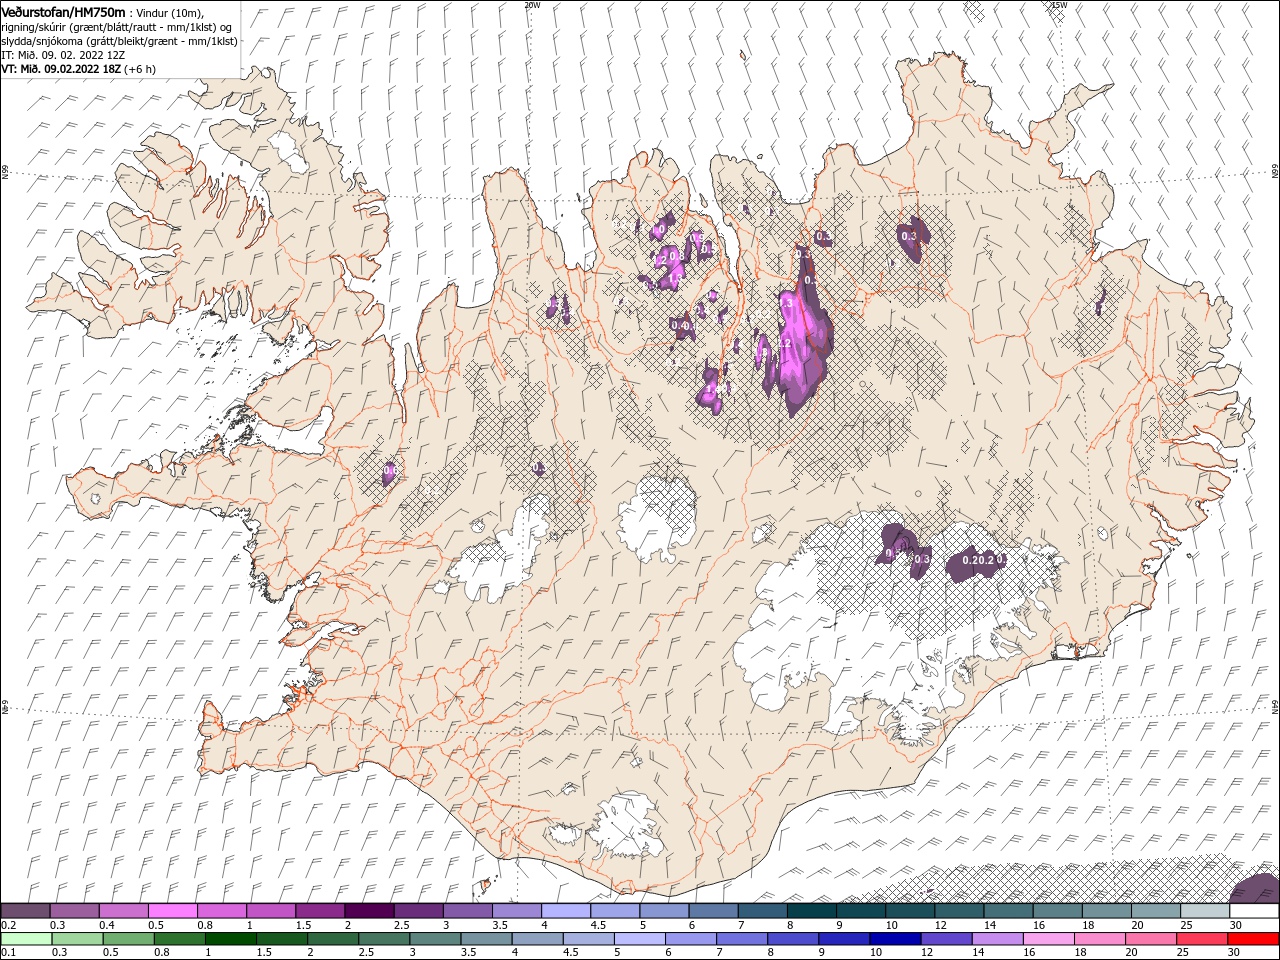1280x960 pixels.
Task: Pick the palest green 0.1 rain legend swatch
Action: tap(26, 939)
